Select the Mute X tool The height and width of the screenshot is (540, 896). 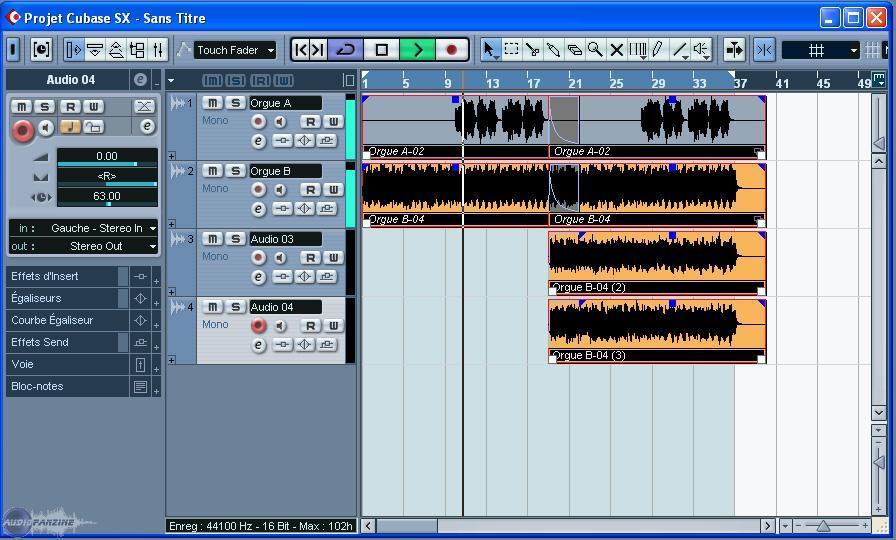617,50
